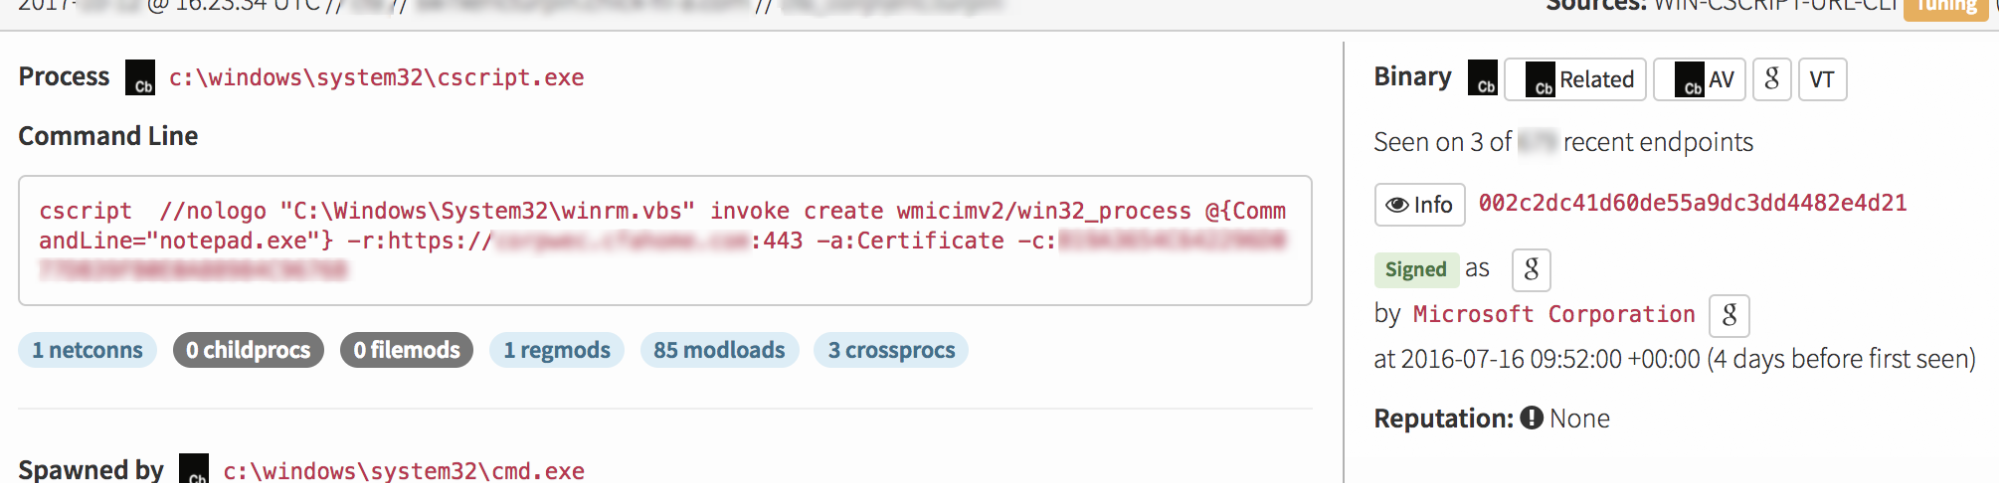
Task: Show the 1 netconns events
Action: click(87, 350)
